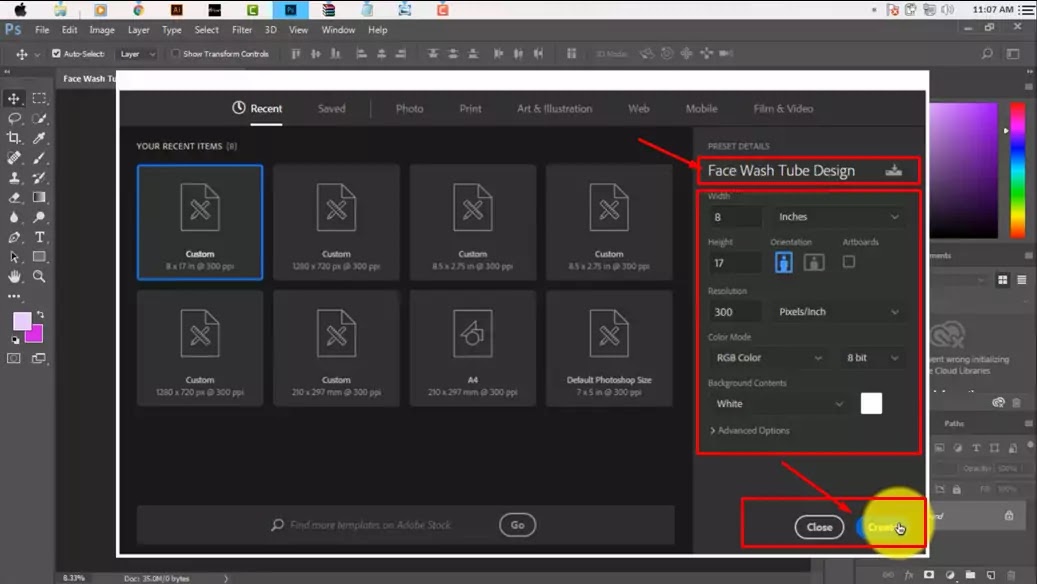The image size is (1037, 584).
Task: Select the Hand tool
Action: point(13,276)
